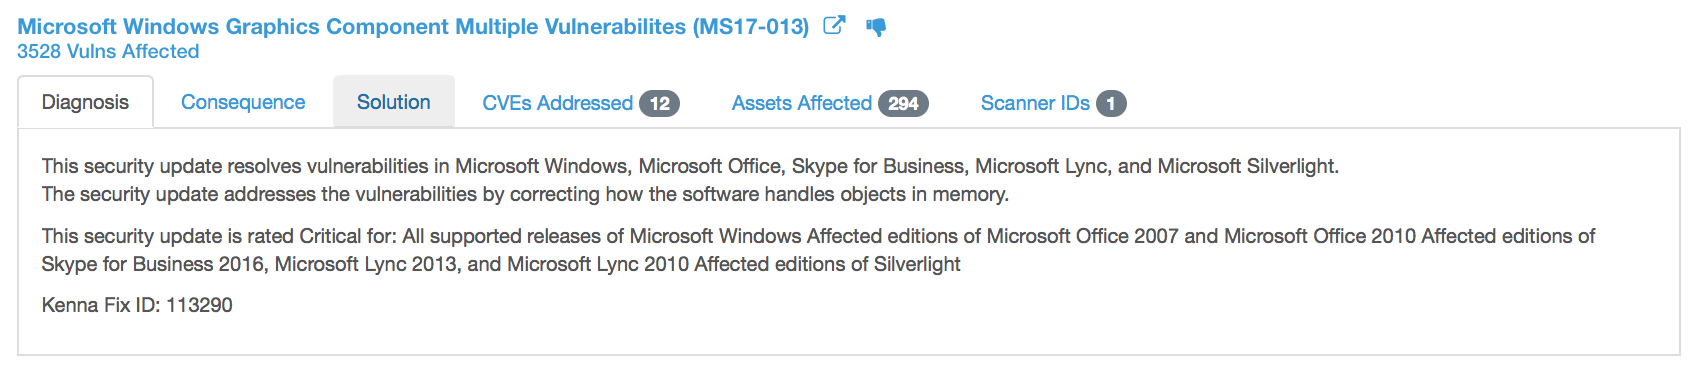
Task: Switch to the Consequence tab
Action: coord(243,102)
